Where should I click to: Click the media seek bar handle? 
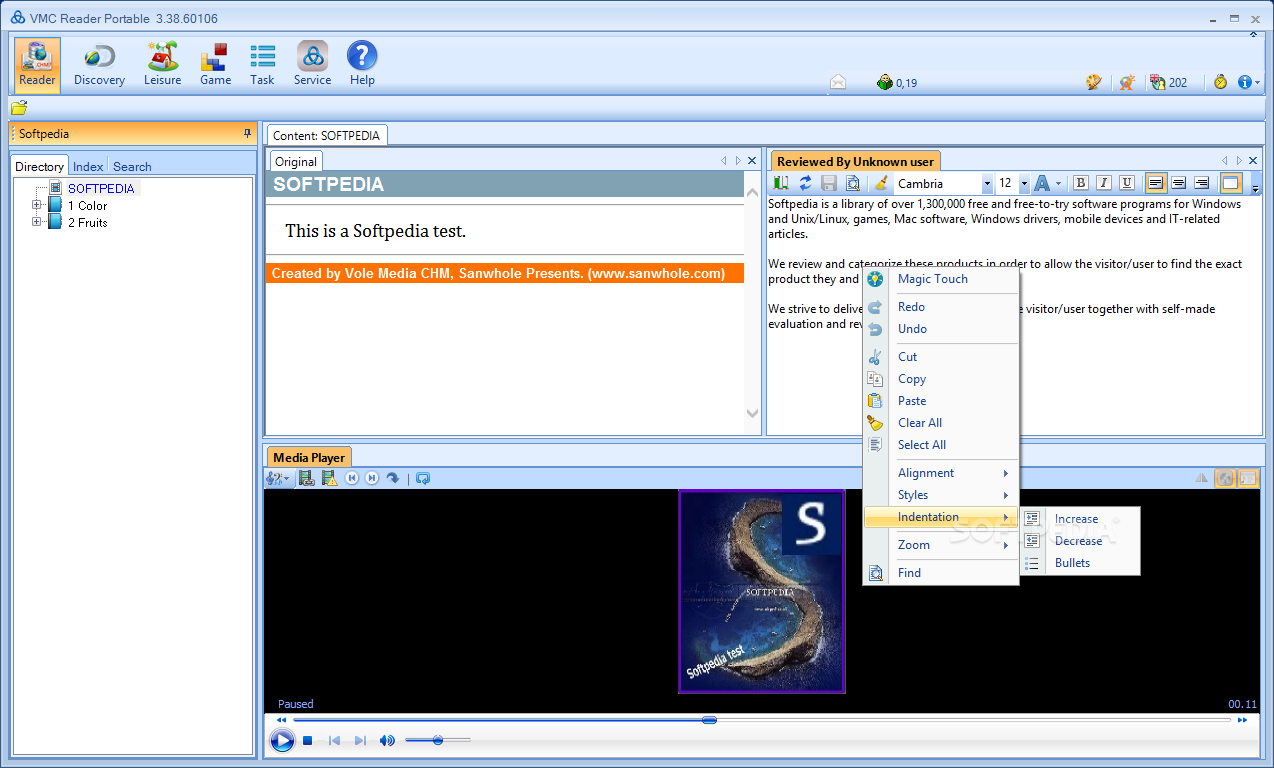[709, 720]
